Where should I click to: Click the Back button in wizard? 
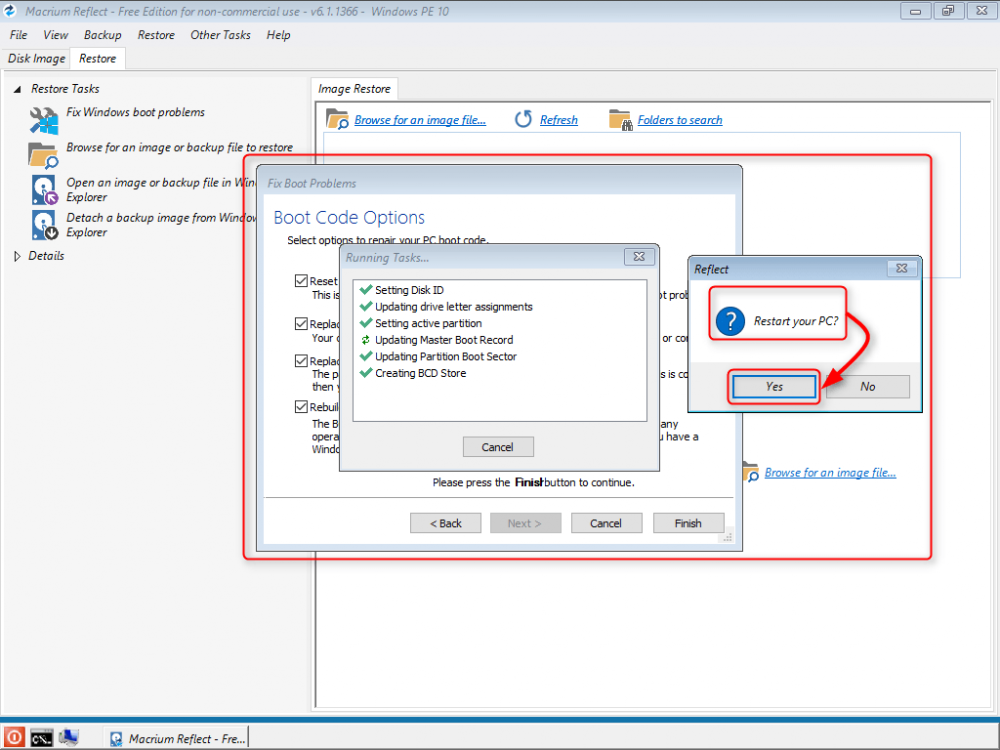[x=445, y=523]
